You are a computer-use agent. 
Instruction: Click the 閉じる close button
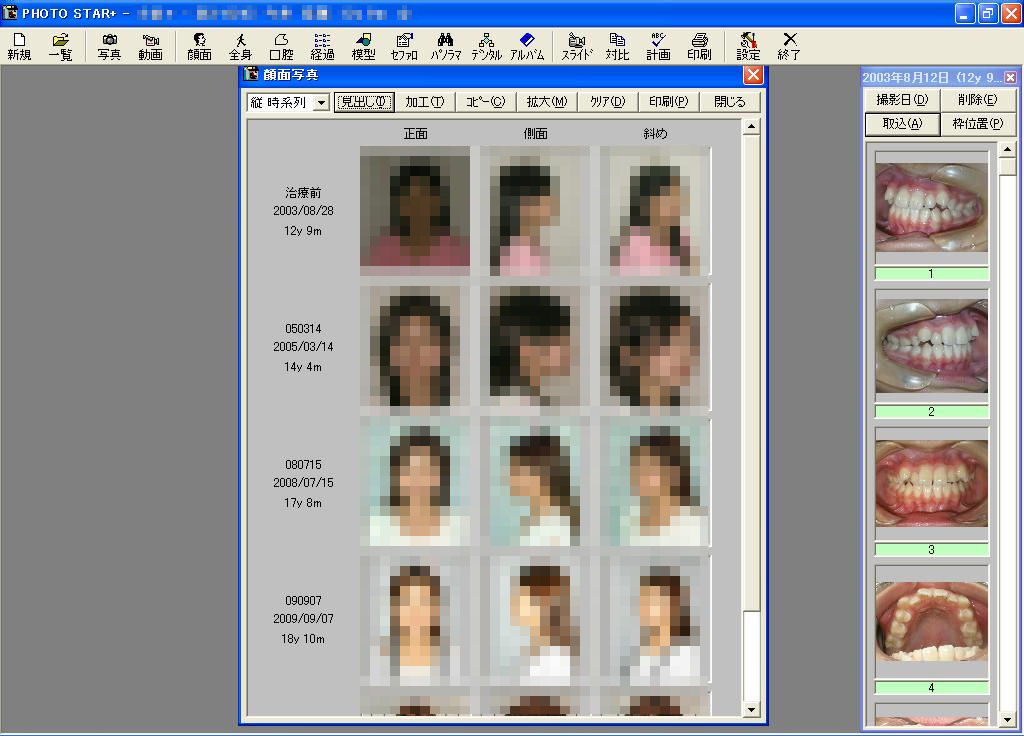click(729, 102)
